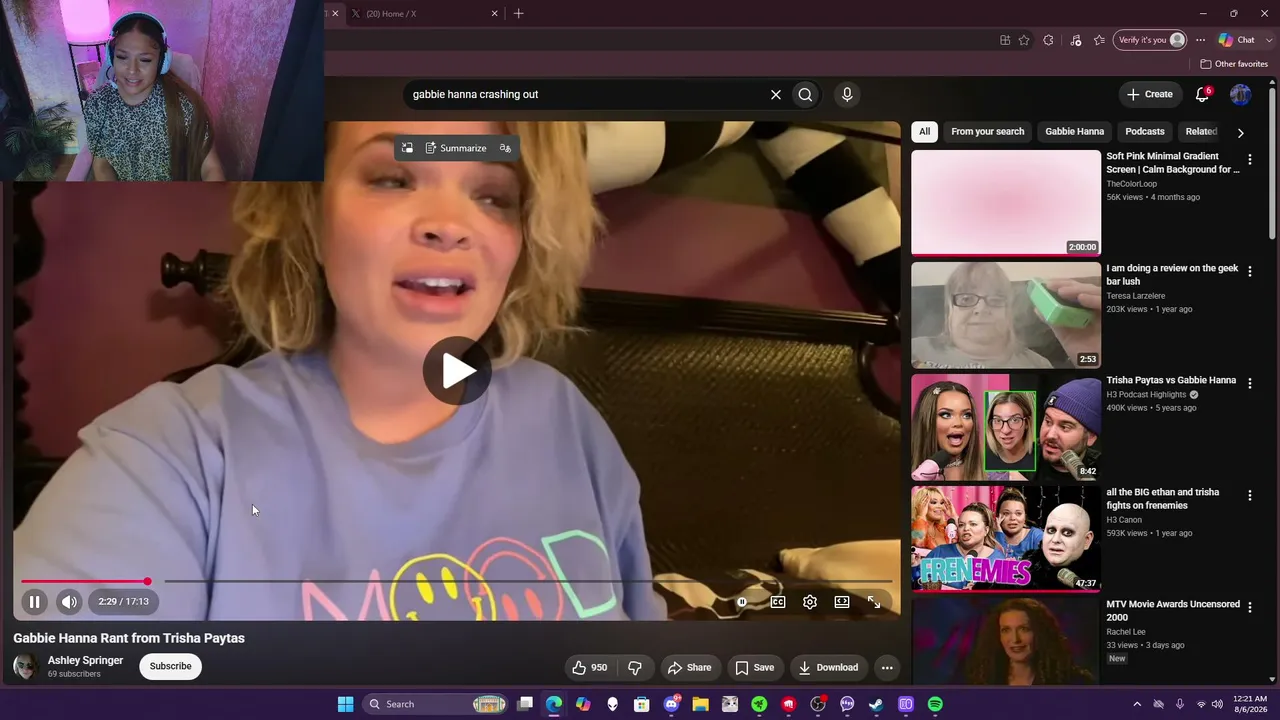Pause the video with the pause button
Viewport: 1280px width, 720px height.
[x=34, y=602]
